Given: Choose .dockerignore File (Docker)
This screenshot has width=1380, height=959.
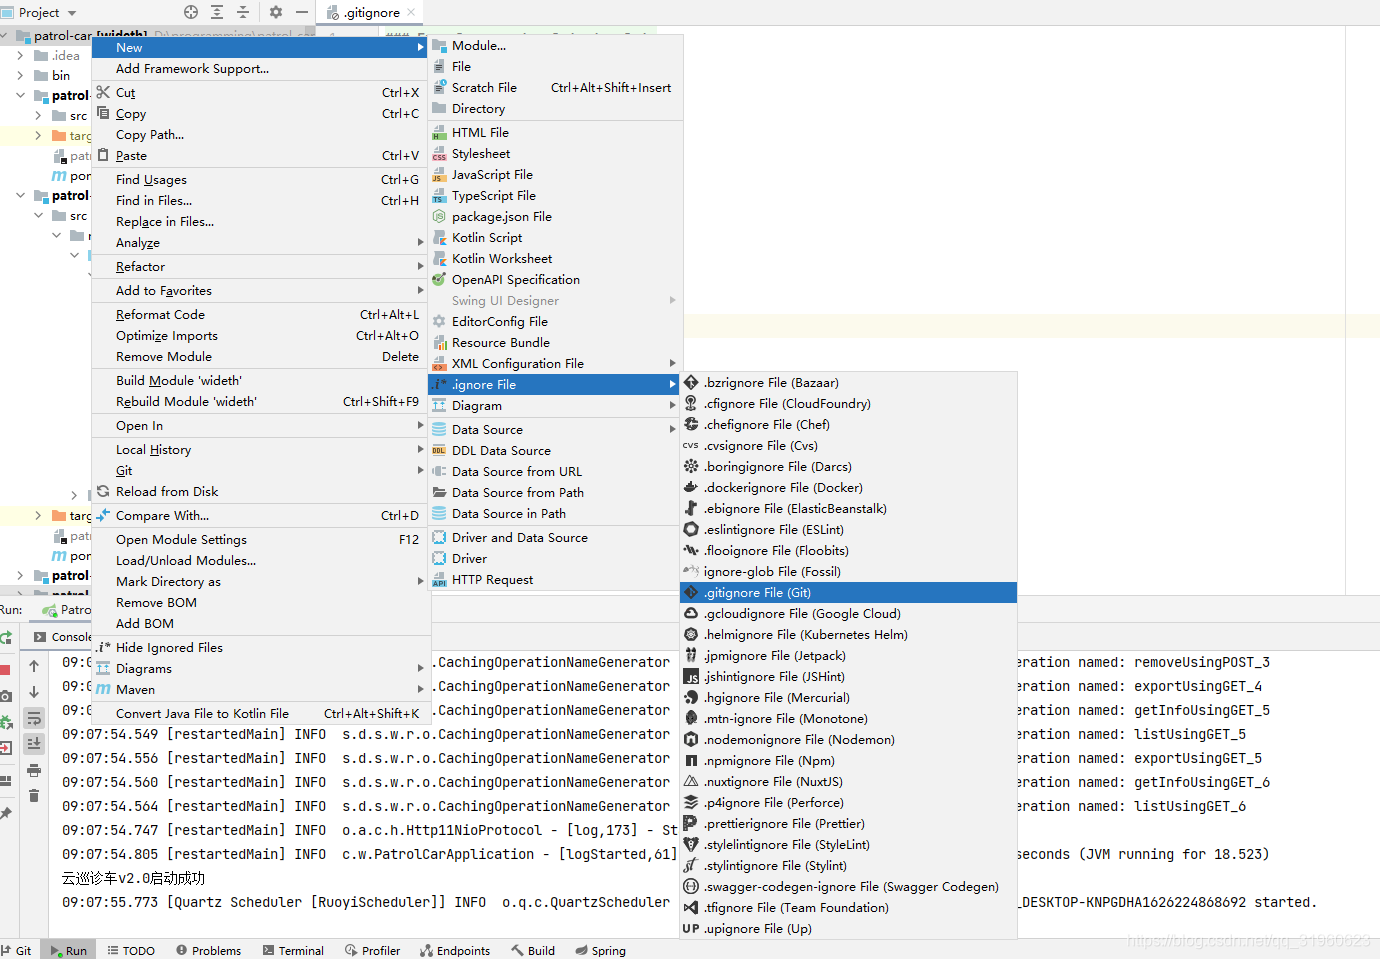Looking at the screenshot, I should click(x=848, y=488).
